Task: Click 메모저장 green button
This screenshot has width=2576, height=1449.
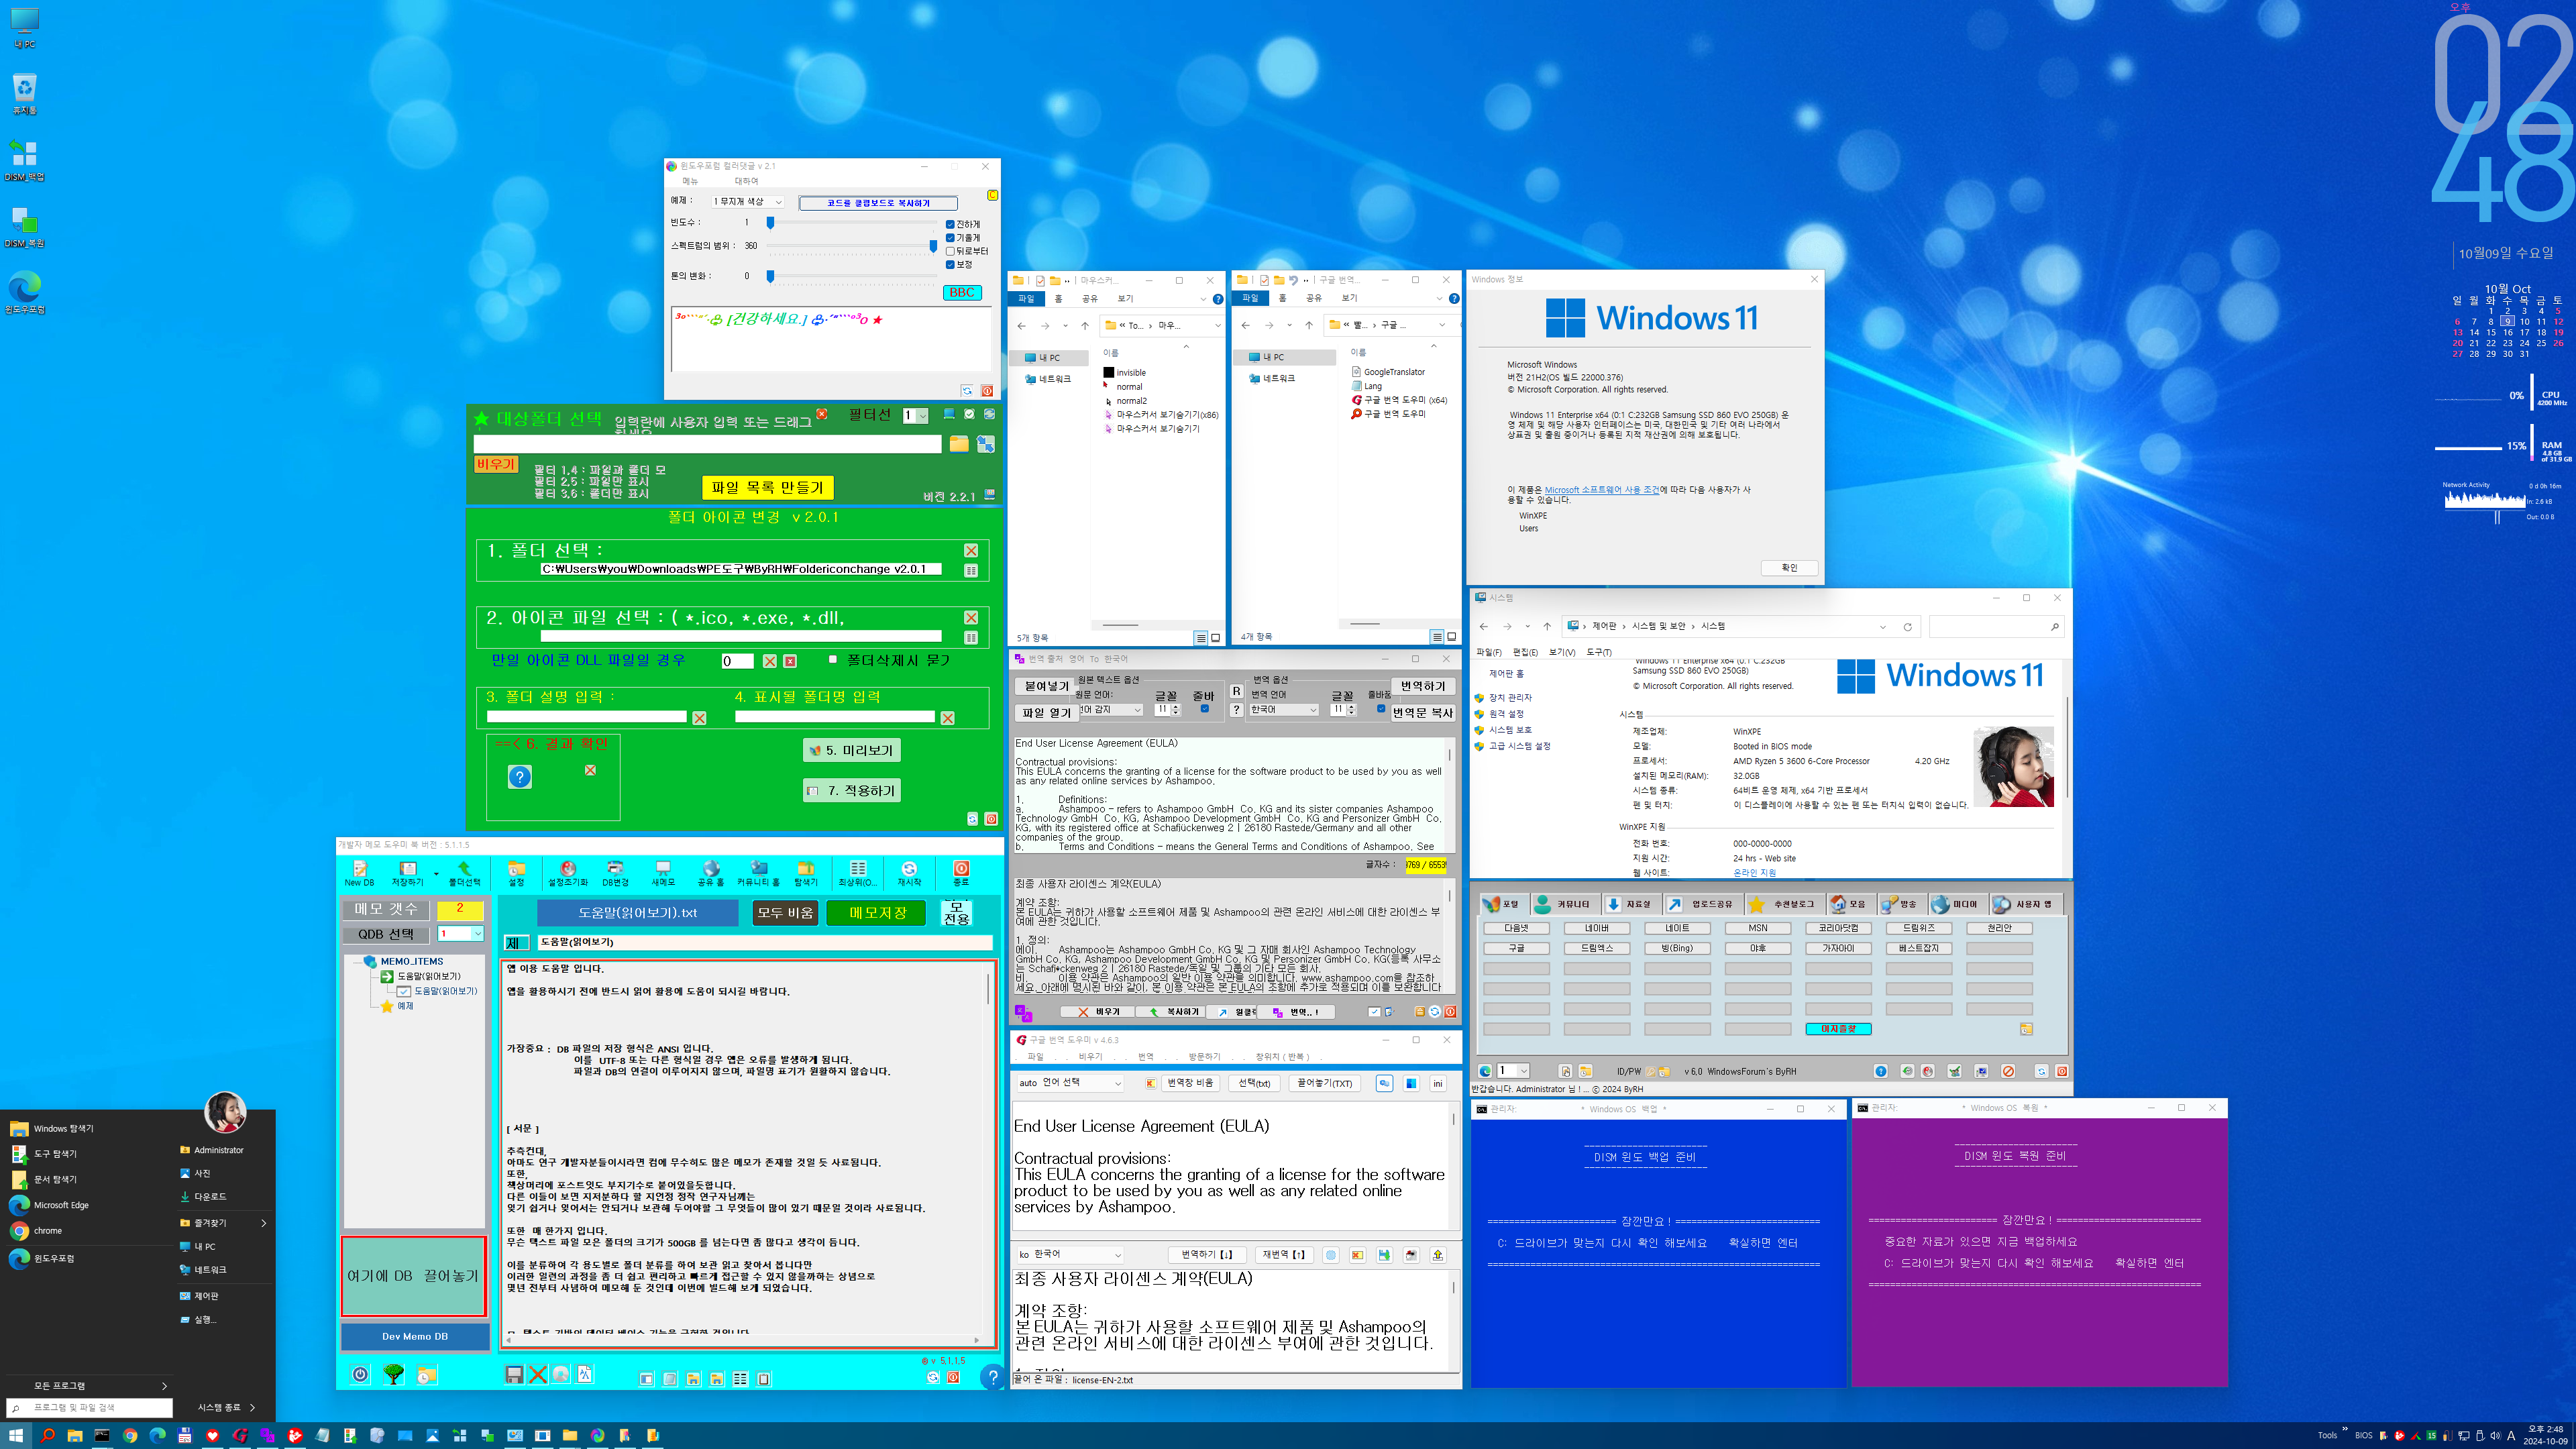Action: click(x=877, y=913)
